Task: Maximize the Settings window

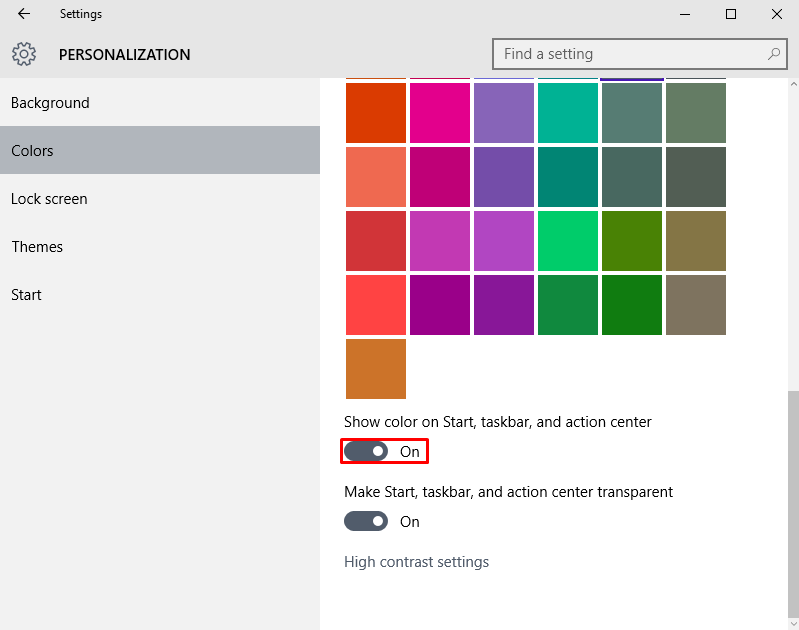Action: tap(731, 14)
